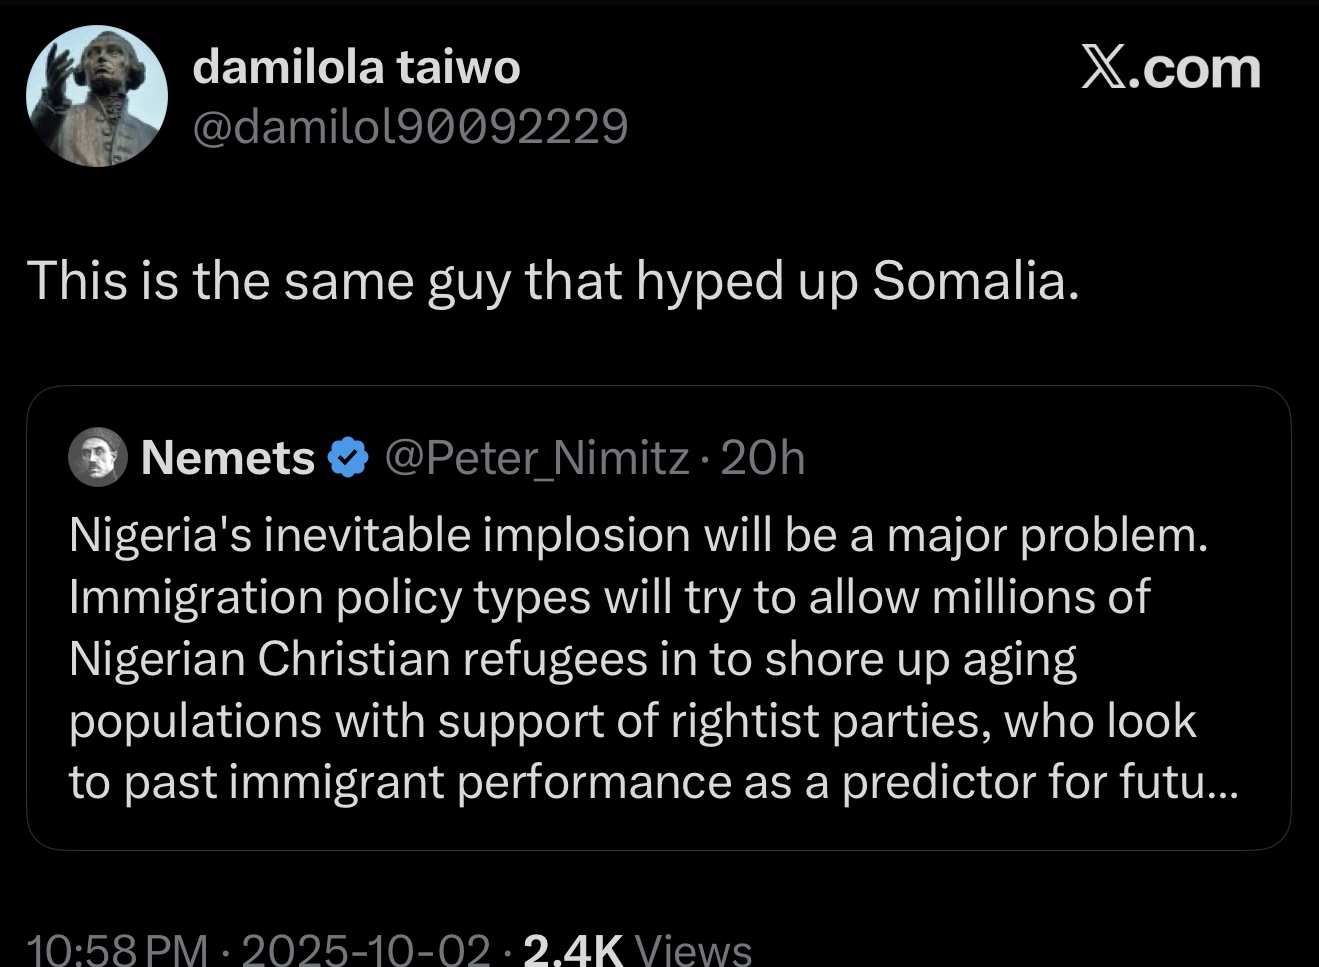Open Nemets's small profile picture
1319x967 pixels.
(97, 457)
